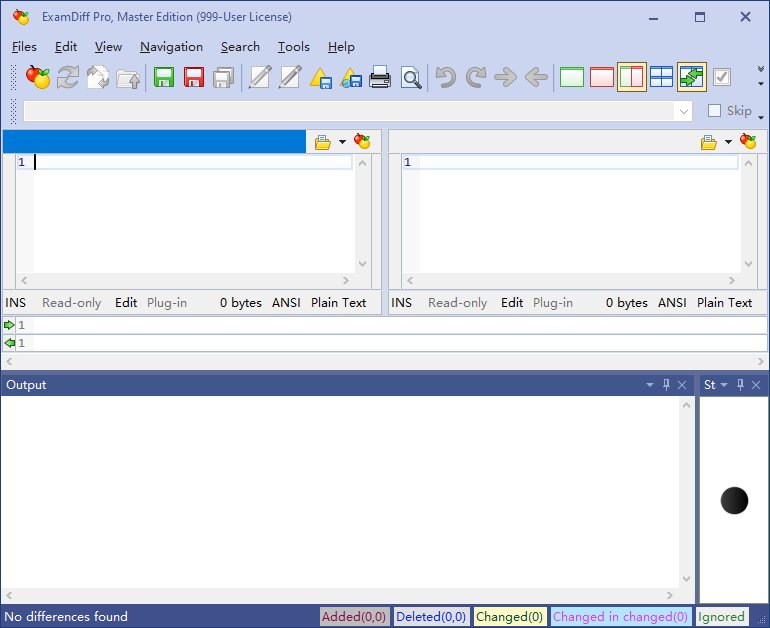The width and height of the screenshot is (770, 628).
Task: Click the left-pointing gray arrow toolbar icon
Action: (536, 77)
